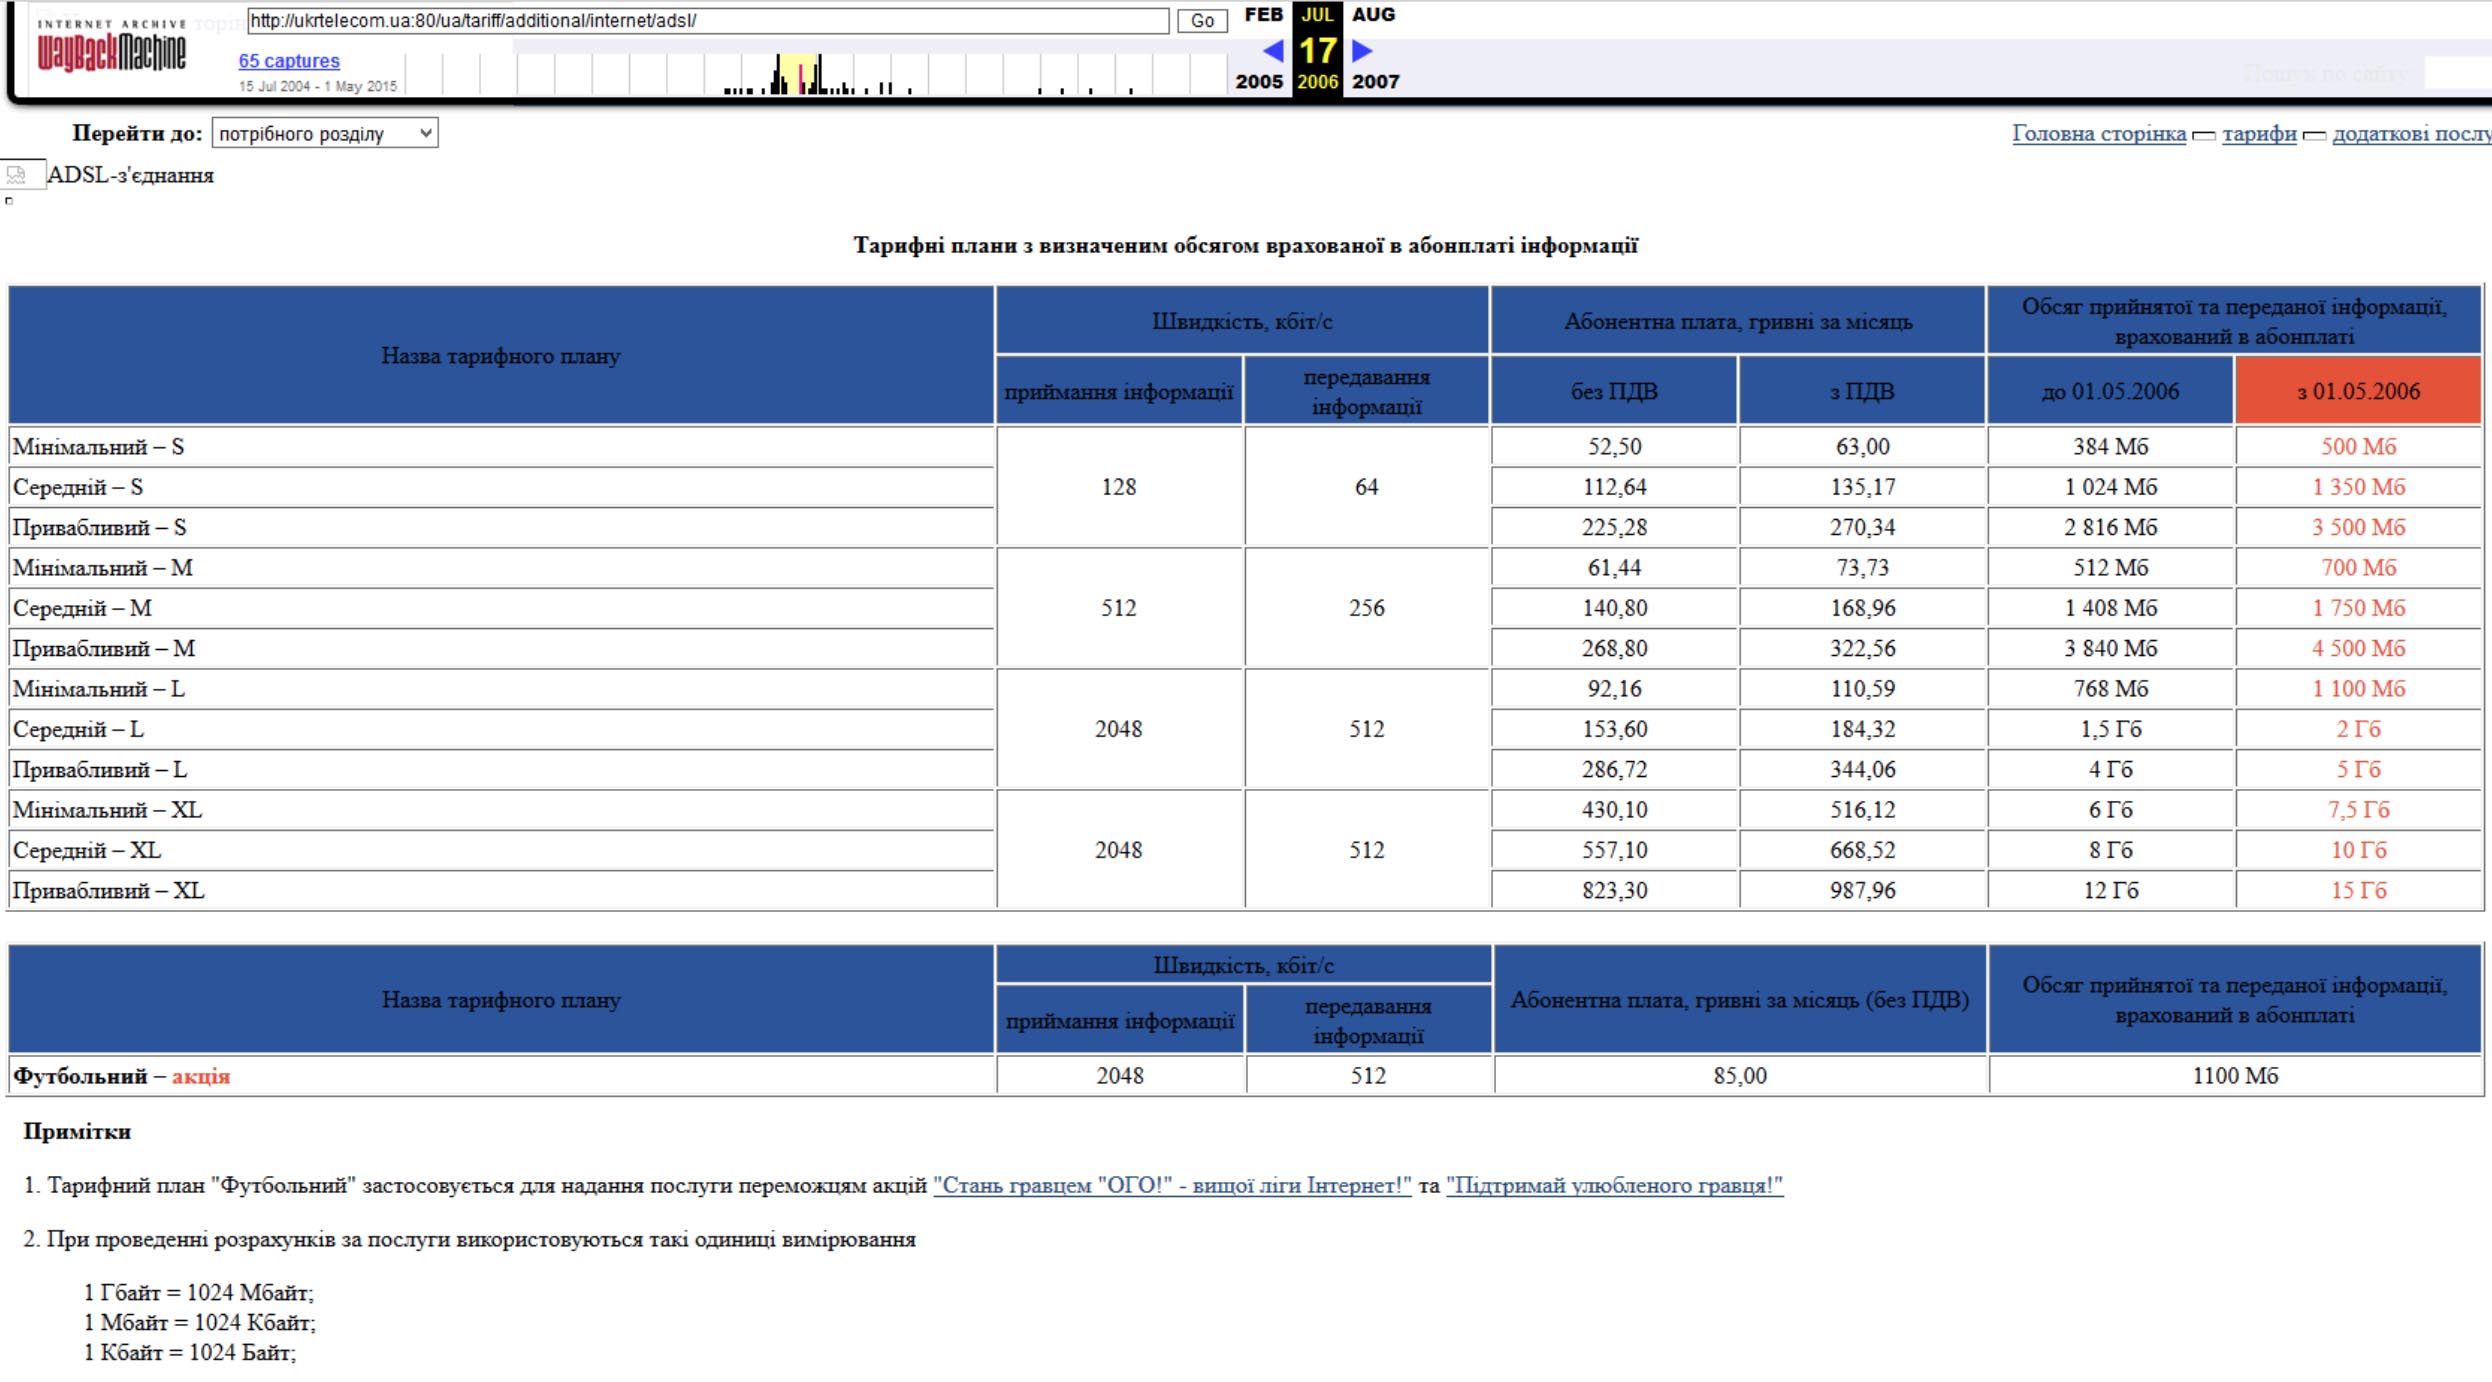Click the broken image icon beside ADSL-з'єднання
This screenshot has width=2492, height=1382.
pos(20,175)
